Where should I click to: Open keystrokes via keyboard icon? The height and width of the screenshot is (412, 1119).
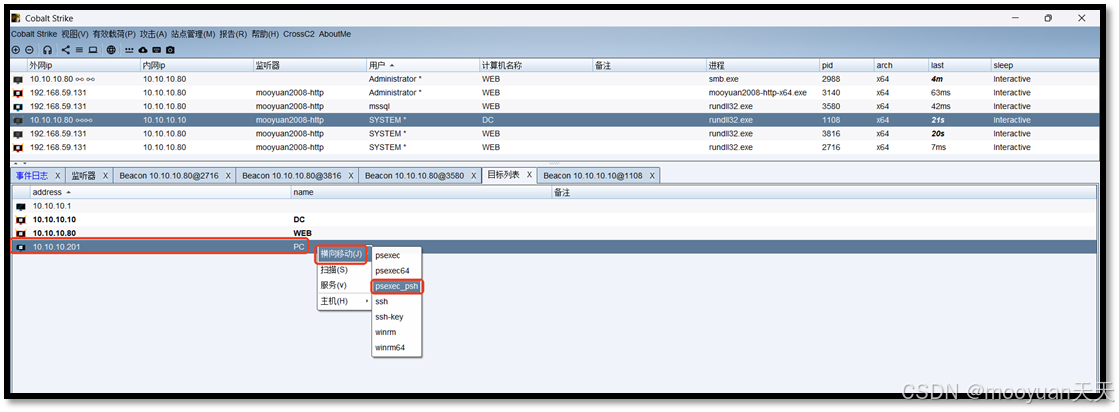point(156,50)
